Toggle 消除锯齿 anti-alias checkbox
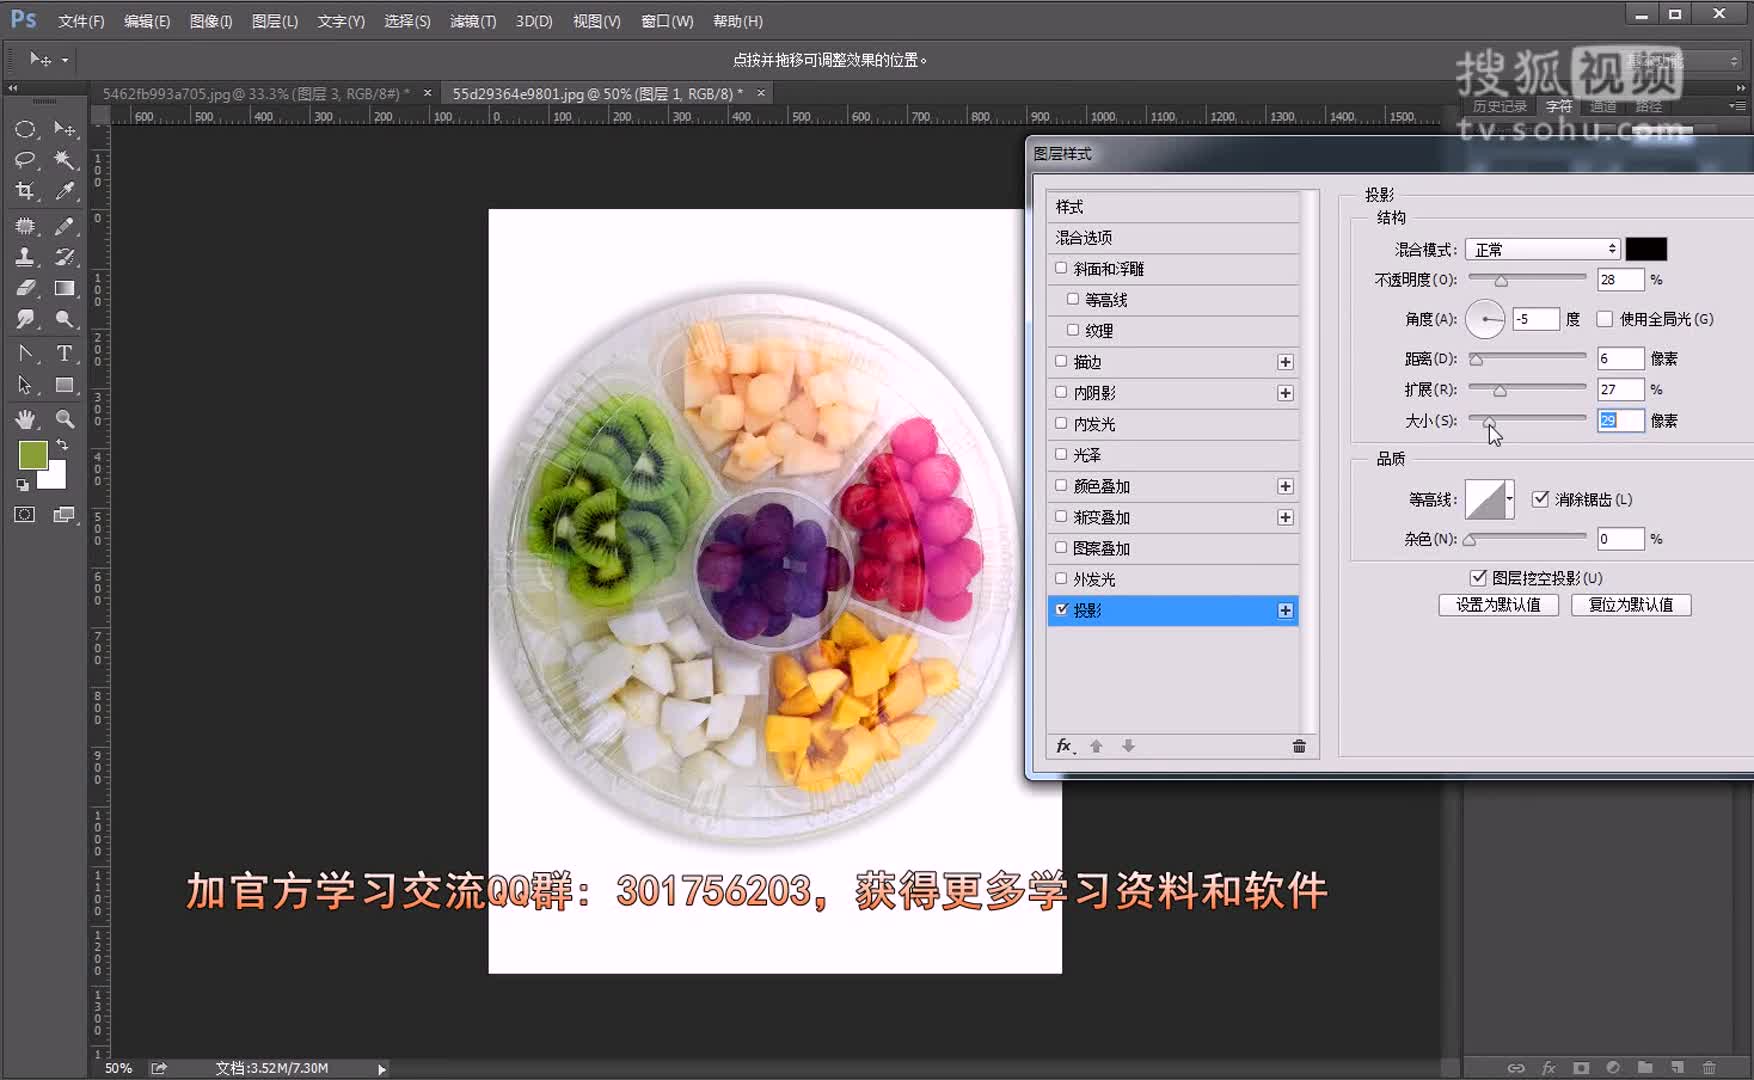 pyautogui.click(x=1540, y=499)
